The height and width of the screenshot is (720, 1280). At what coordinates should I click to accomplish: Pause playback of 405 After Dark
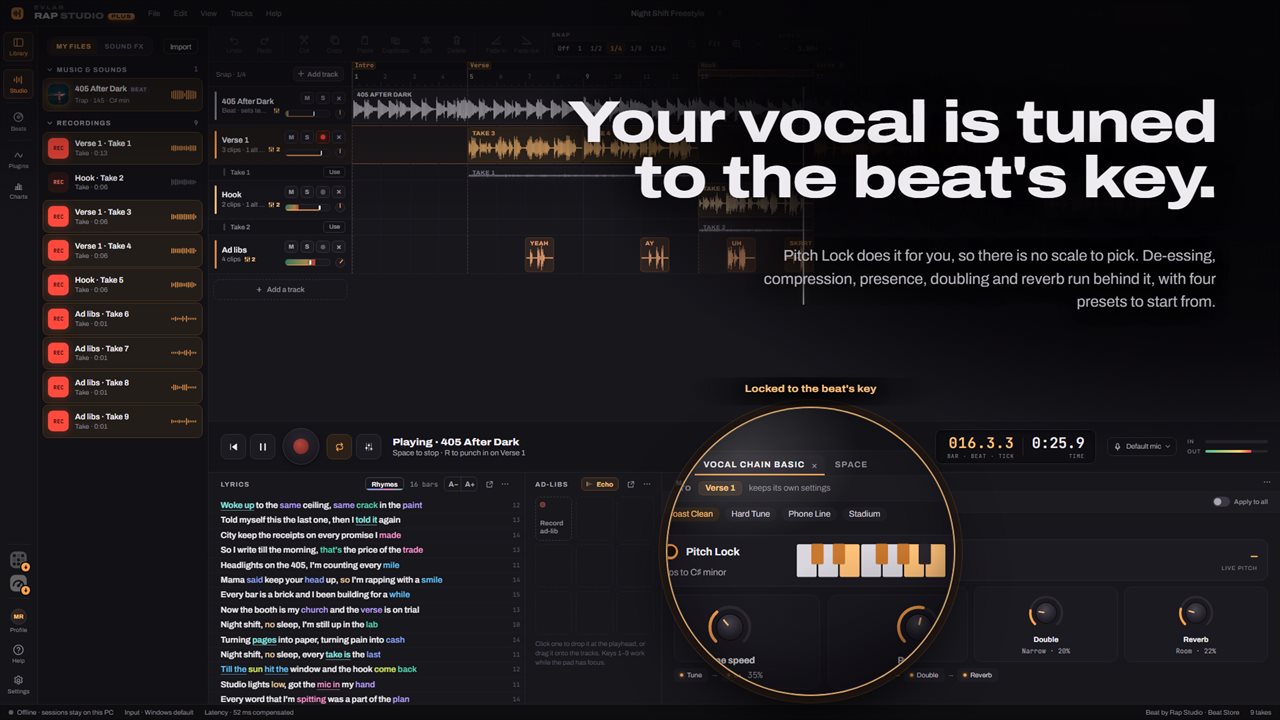[263, 447]
